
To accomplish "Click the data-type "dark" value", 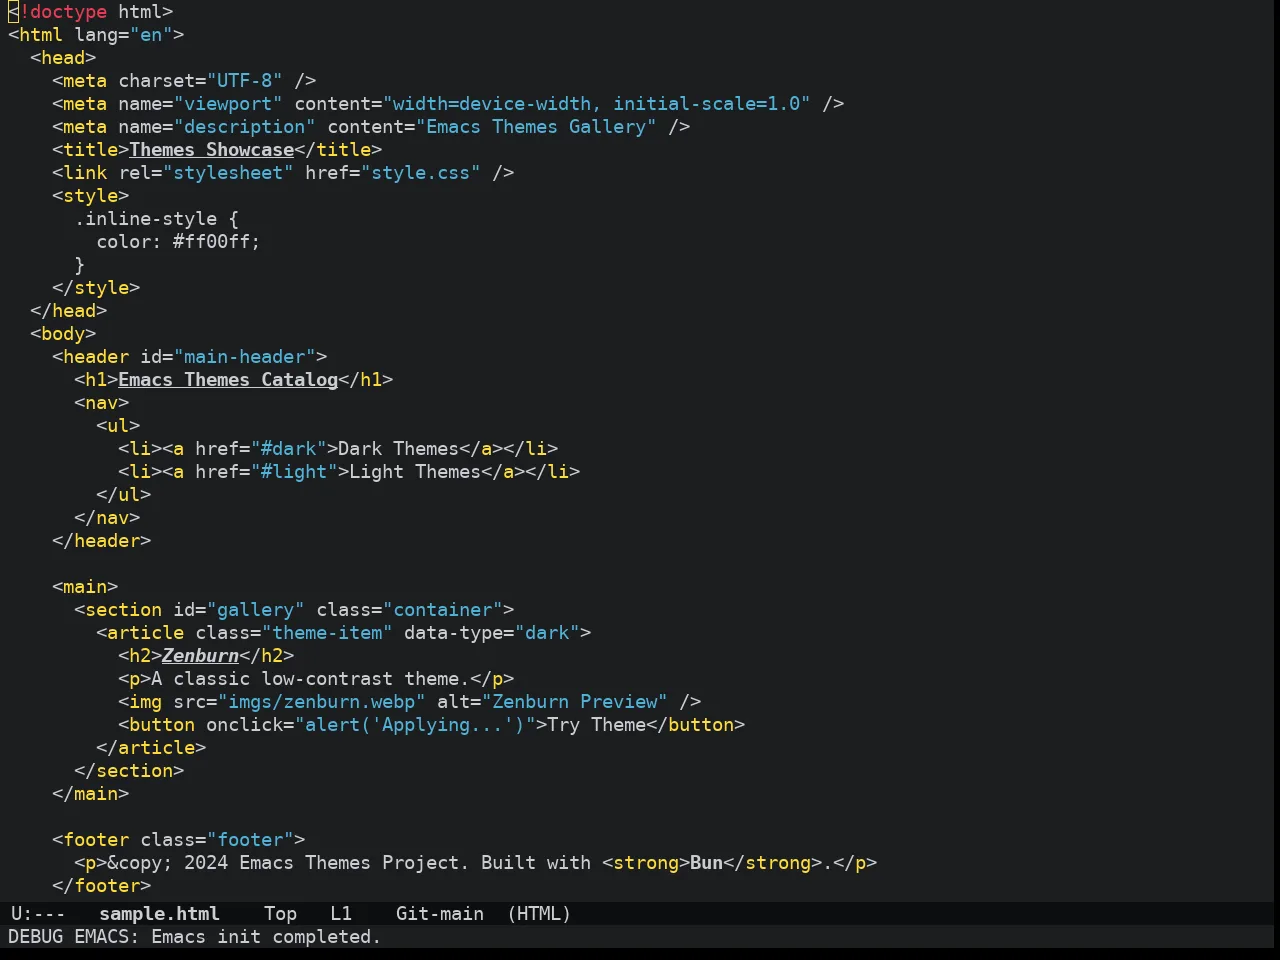I will click(x=548, y=633).
